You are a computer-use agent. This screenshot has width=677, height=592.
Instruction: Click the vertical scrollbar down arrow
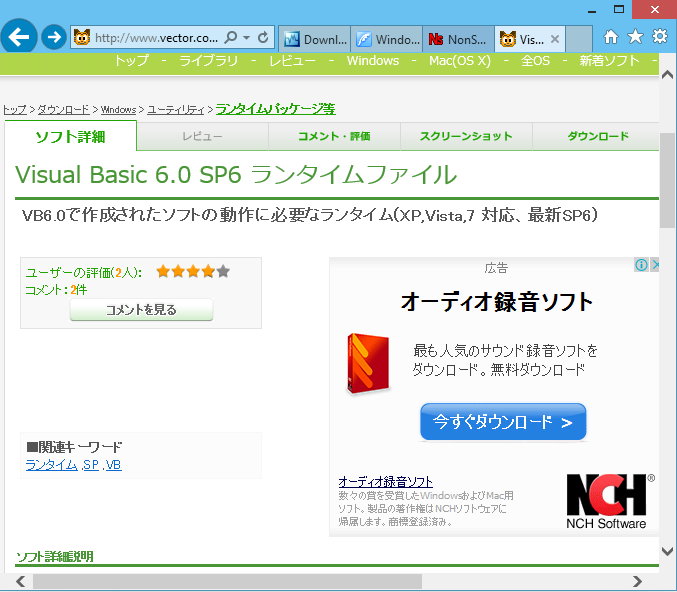(x=668, y=551)
